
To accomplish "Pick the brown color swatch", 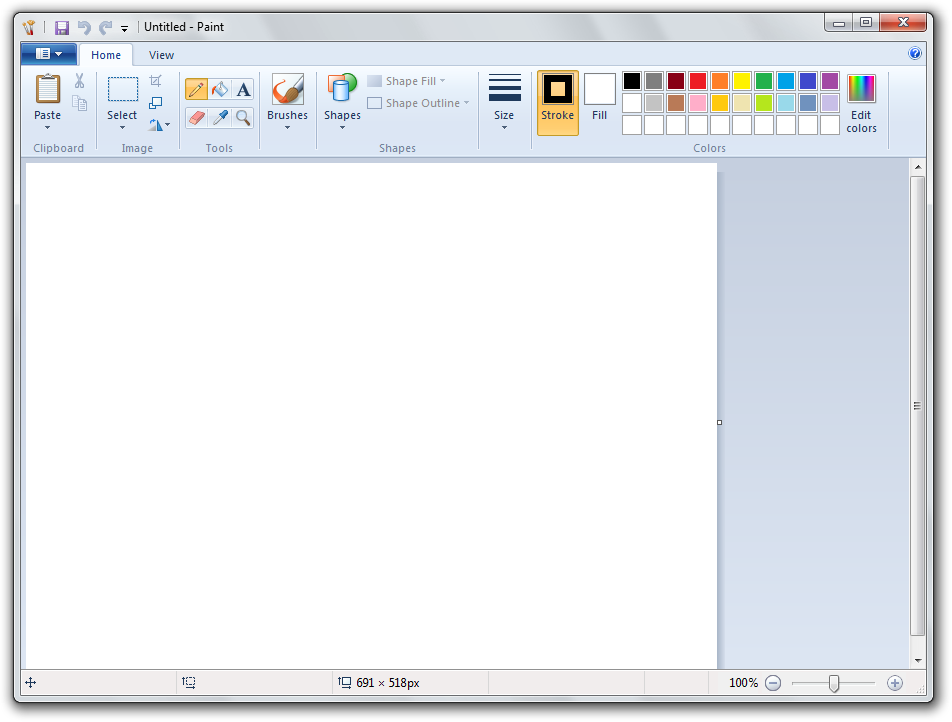I will 676,103.
